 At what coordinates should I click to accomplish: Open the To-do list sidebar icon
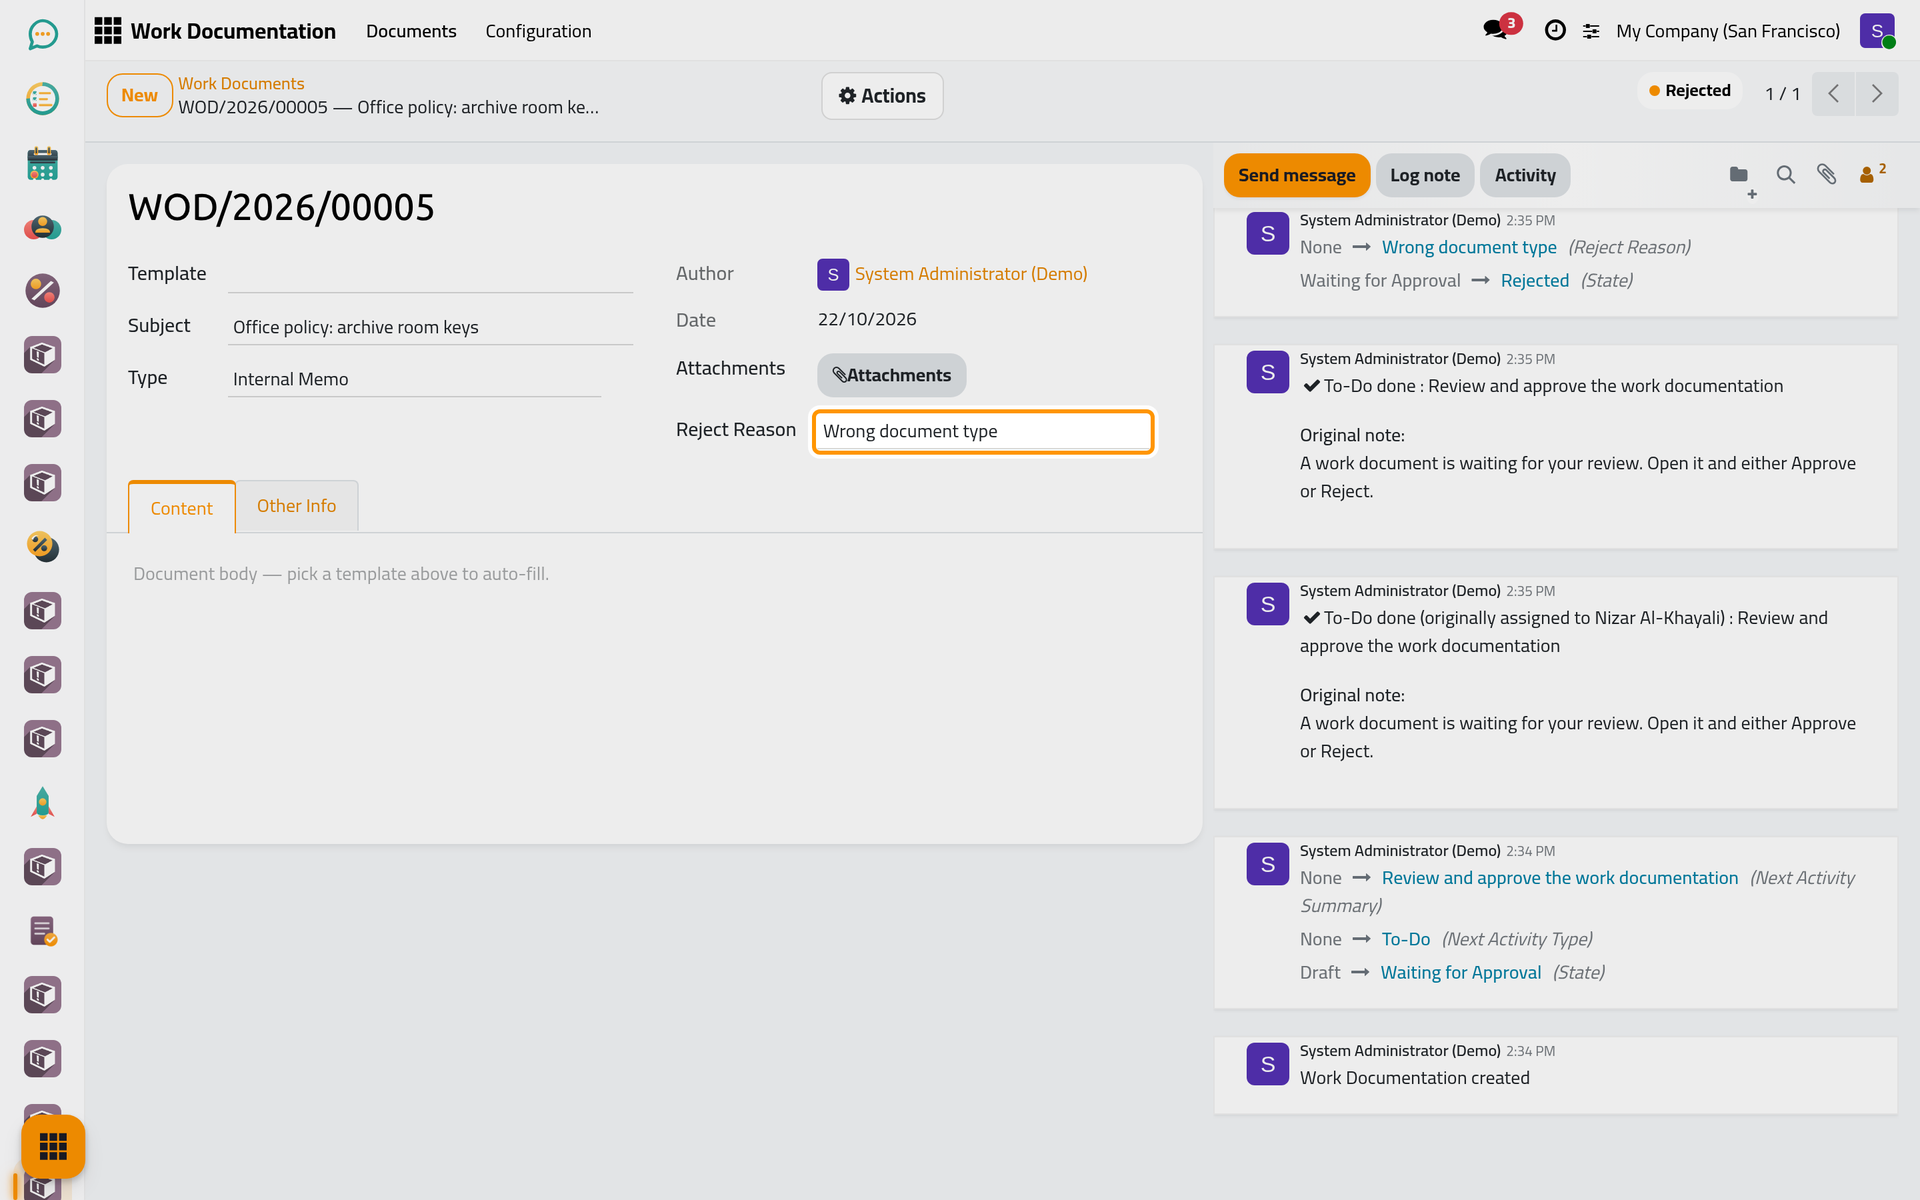pyautogui.click(x=42, y=99)
